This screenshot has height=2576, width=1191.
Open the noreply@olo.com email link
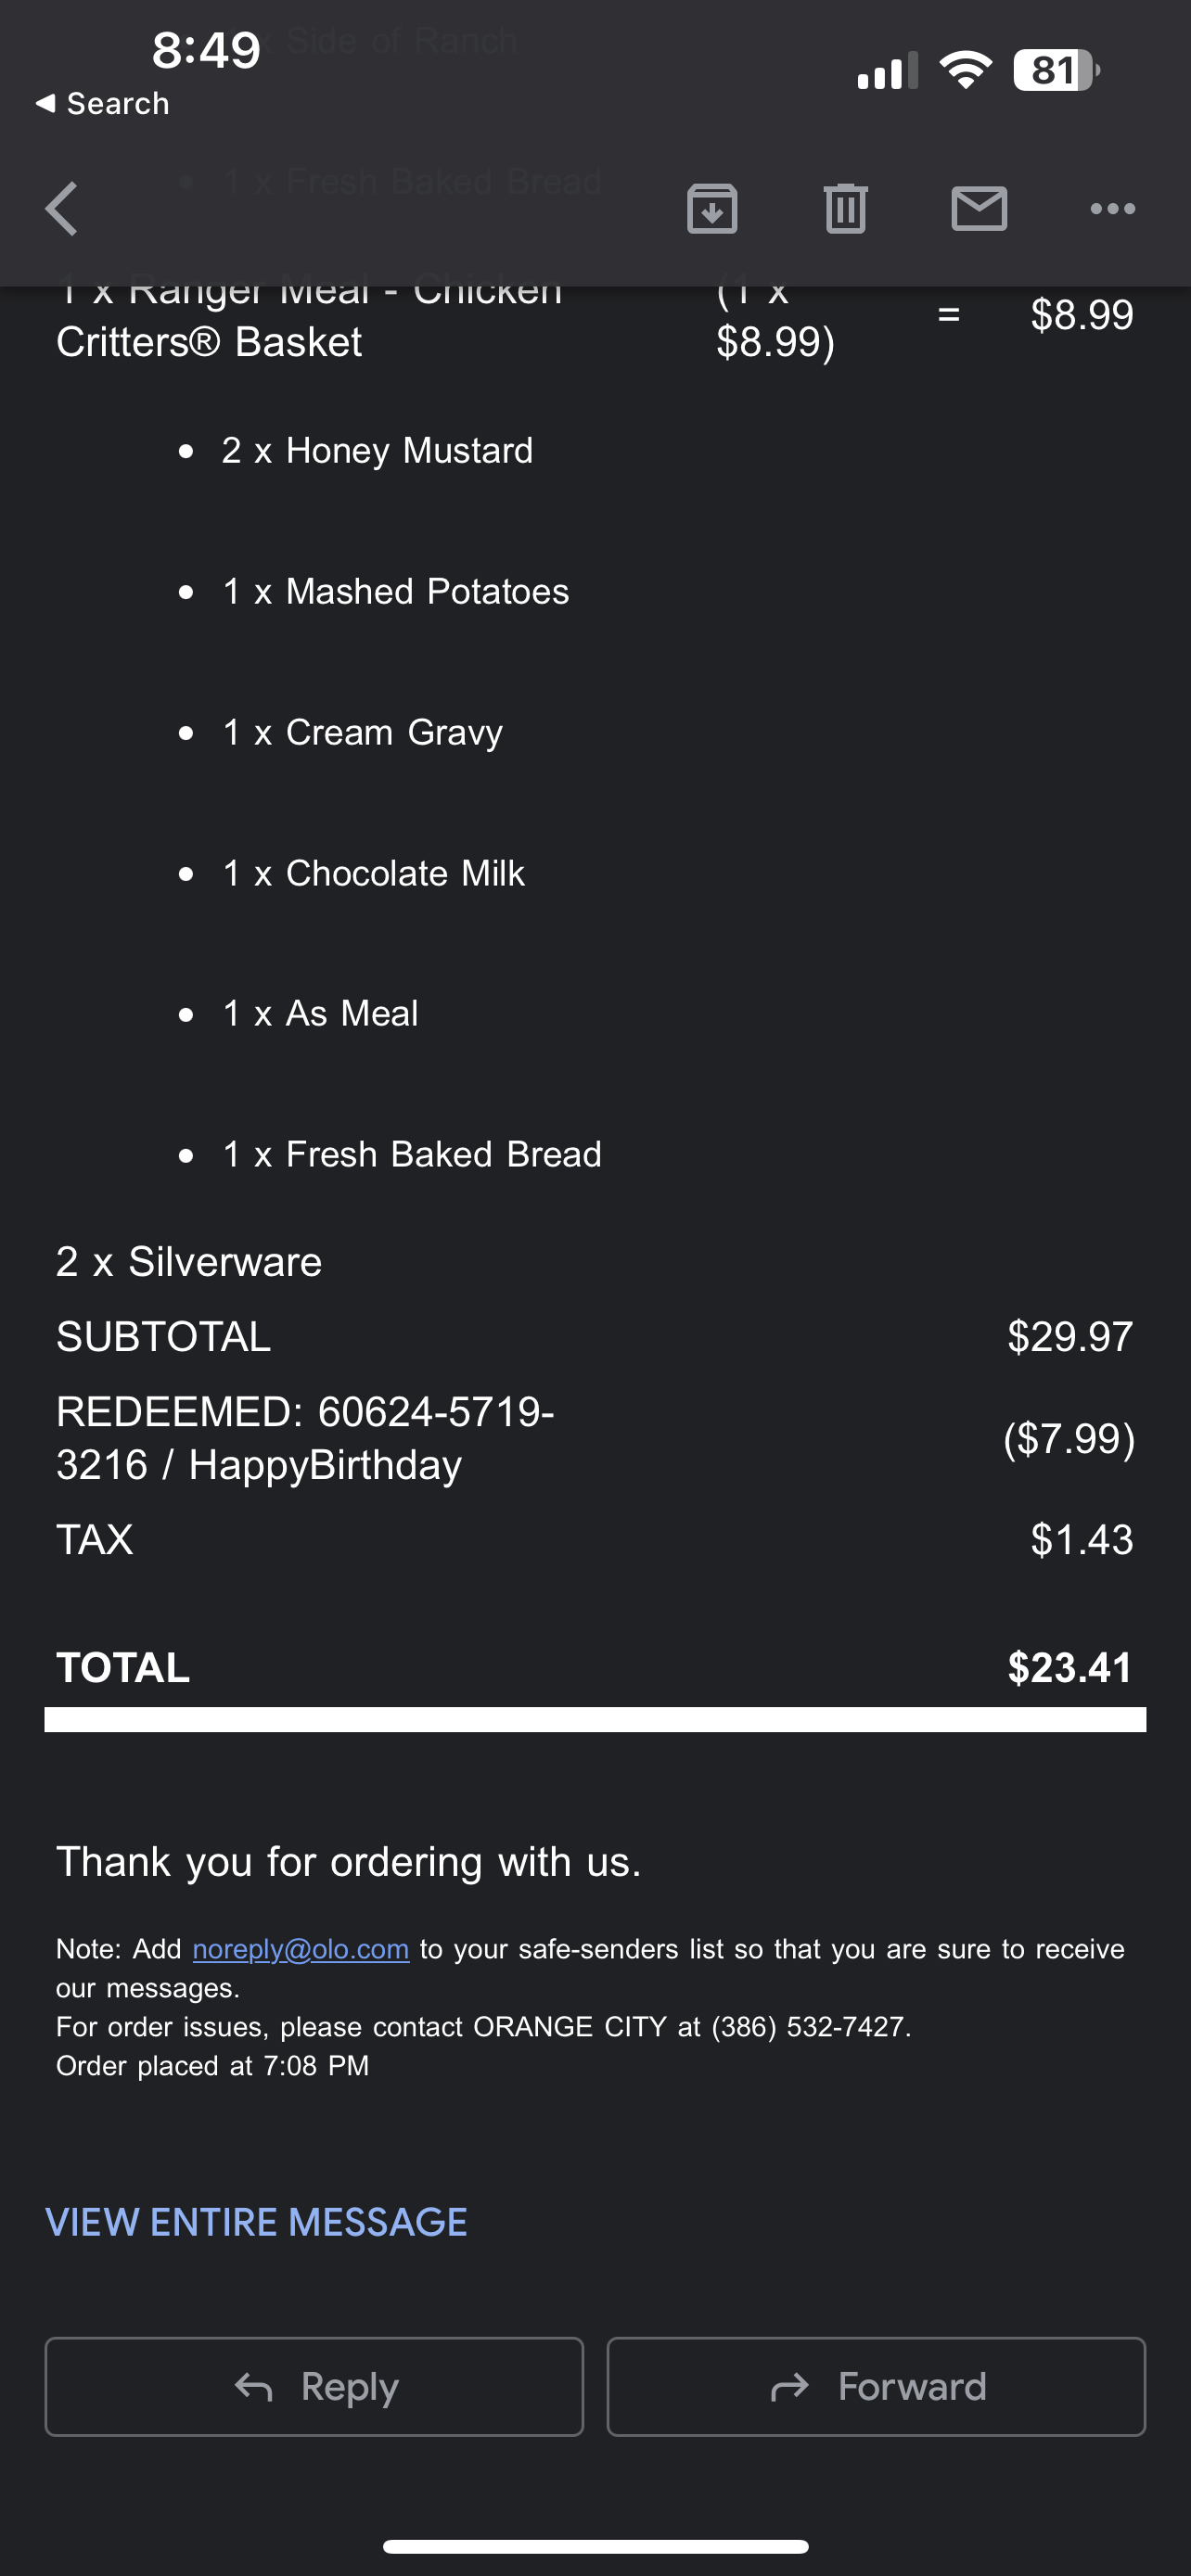[300, 1949]
